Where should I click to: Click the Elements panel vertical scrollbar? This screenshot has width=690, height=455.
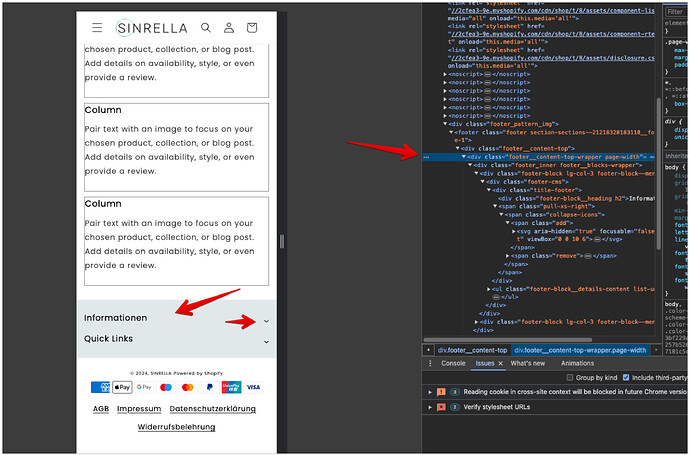click(x=659, y=172)
